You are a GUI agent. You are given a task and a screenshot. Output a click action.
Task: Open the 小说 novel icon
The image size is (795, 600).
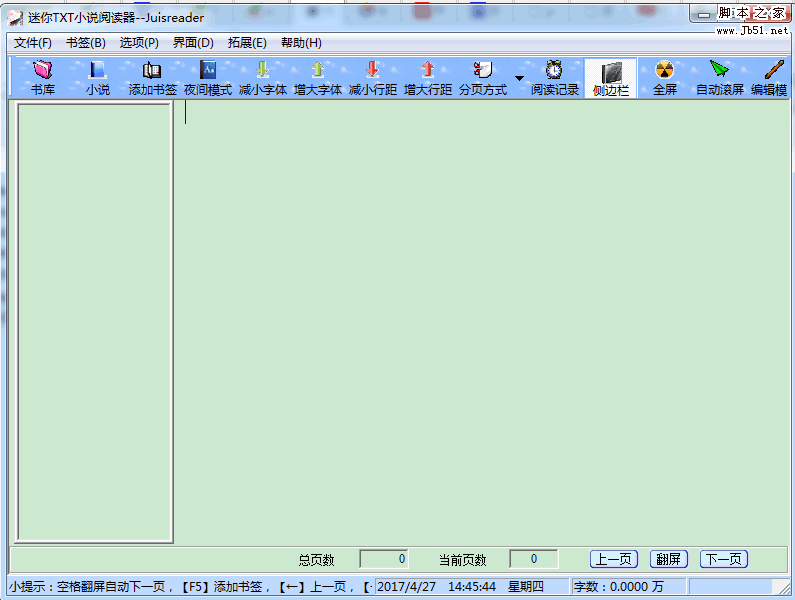(97, 78)
